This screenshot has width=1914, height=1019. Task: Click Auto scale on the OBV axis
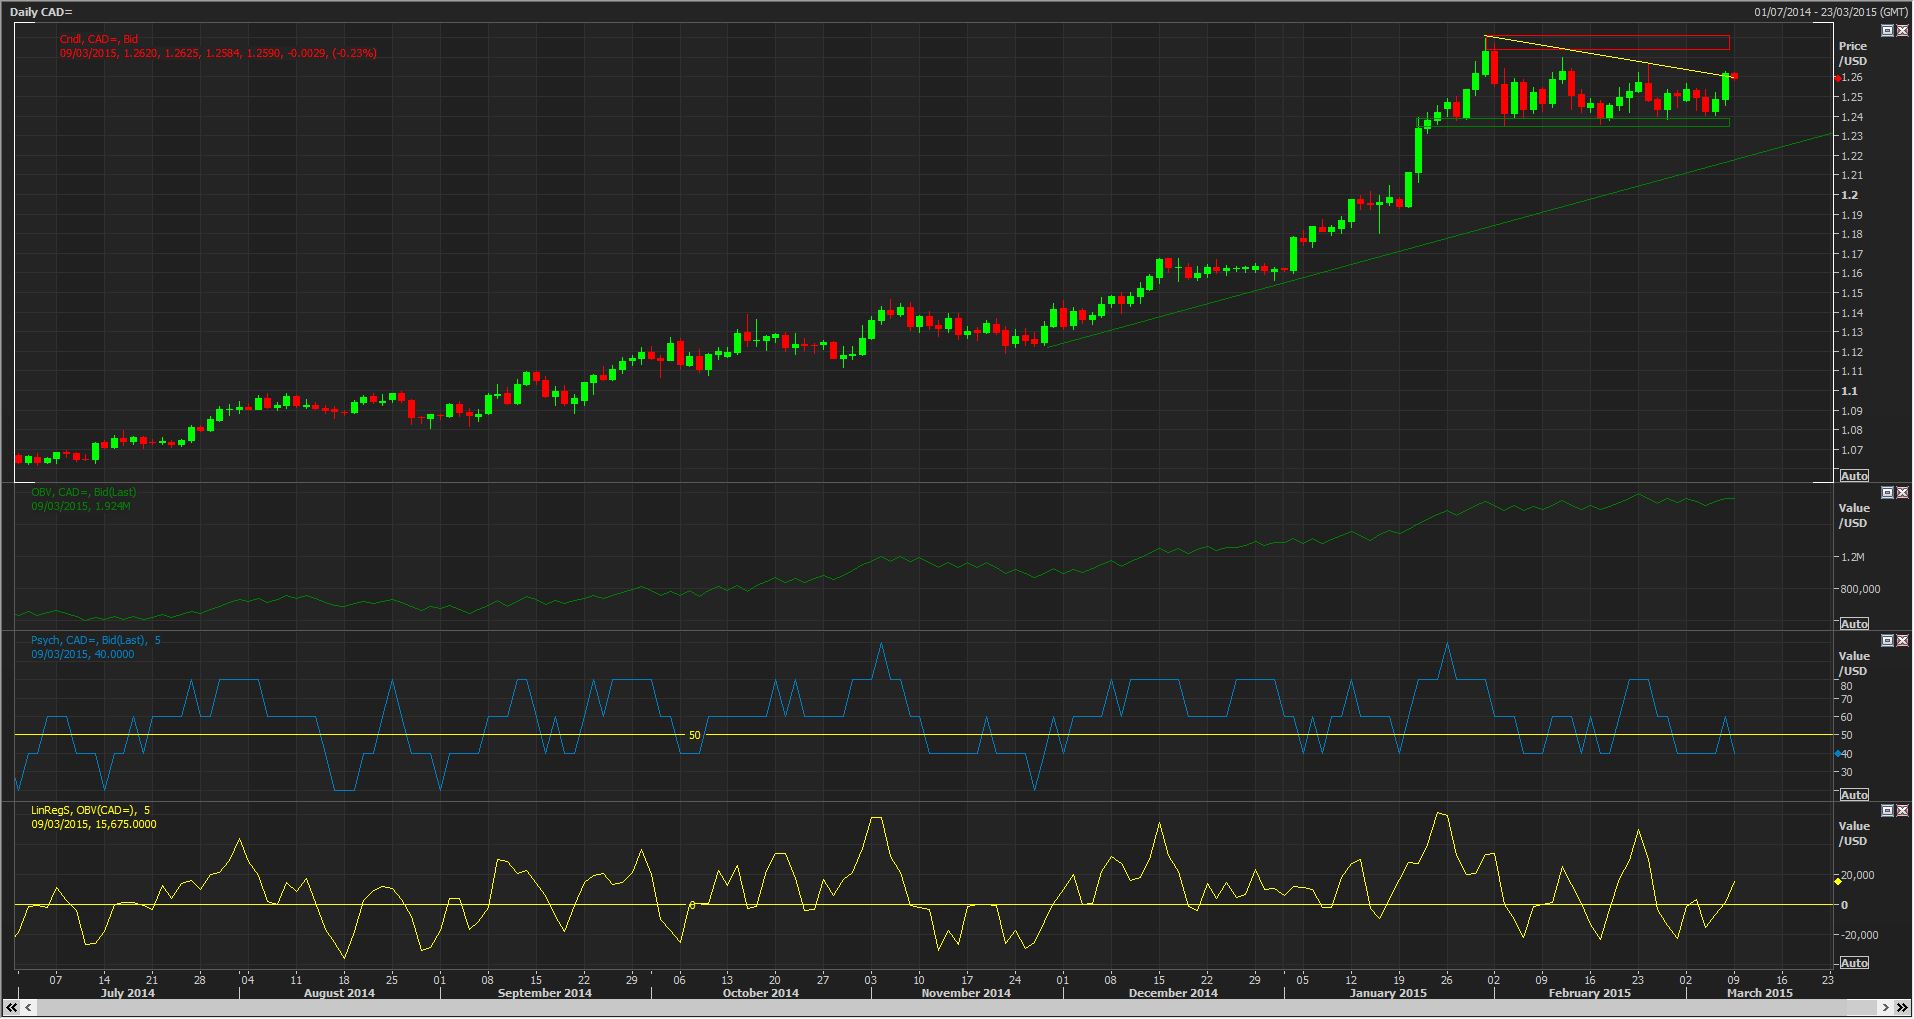(1853, 624)
